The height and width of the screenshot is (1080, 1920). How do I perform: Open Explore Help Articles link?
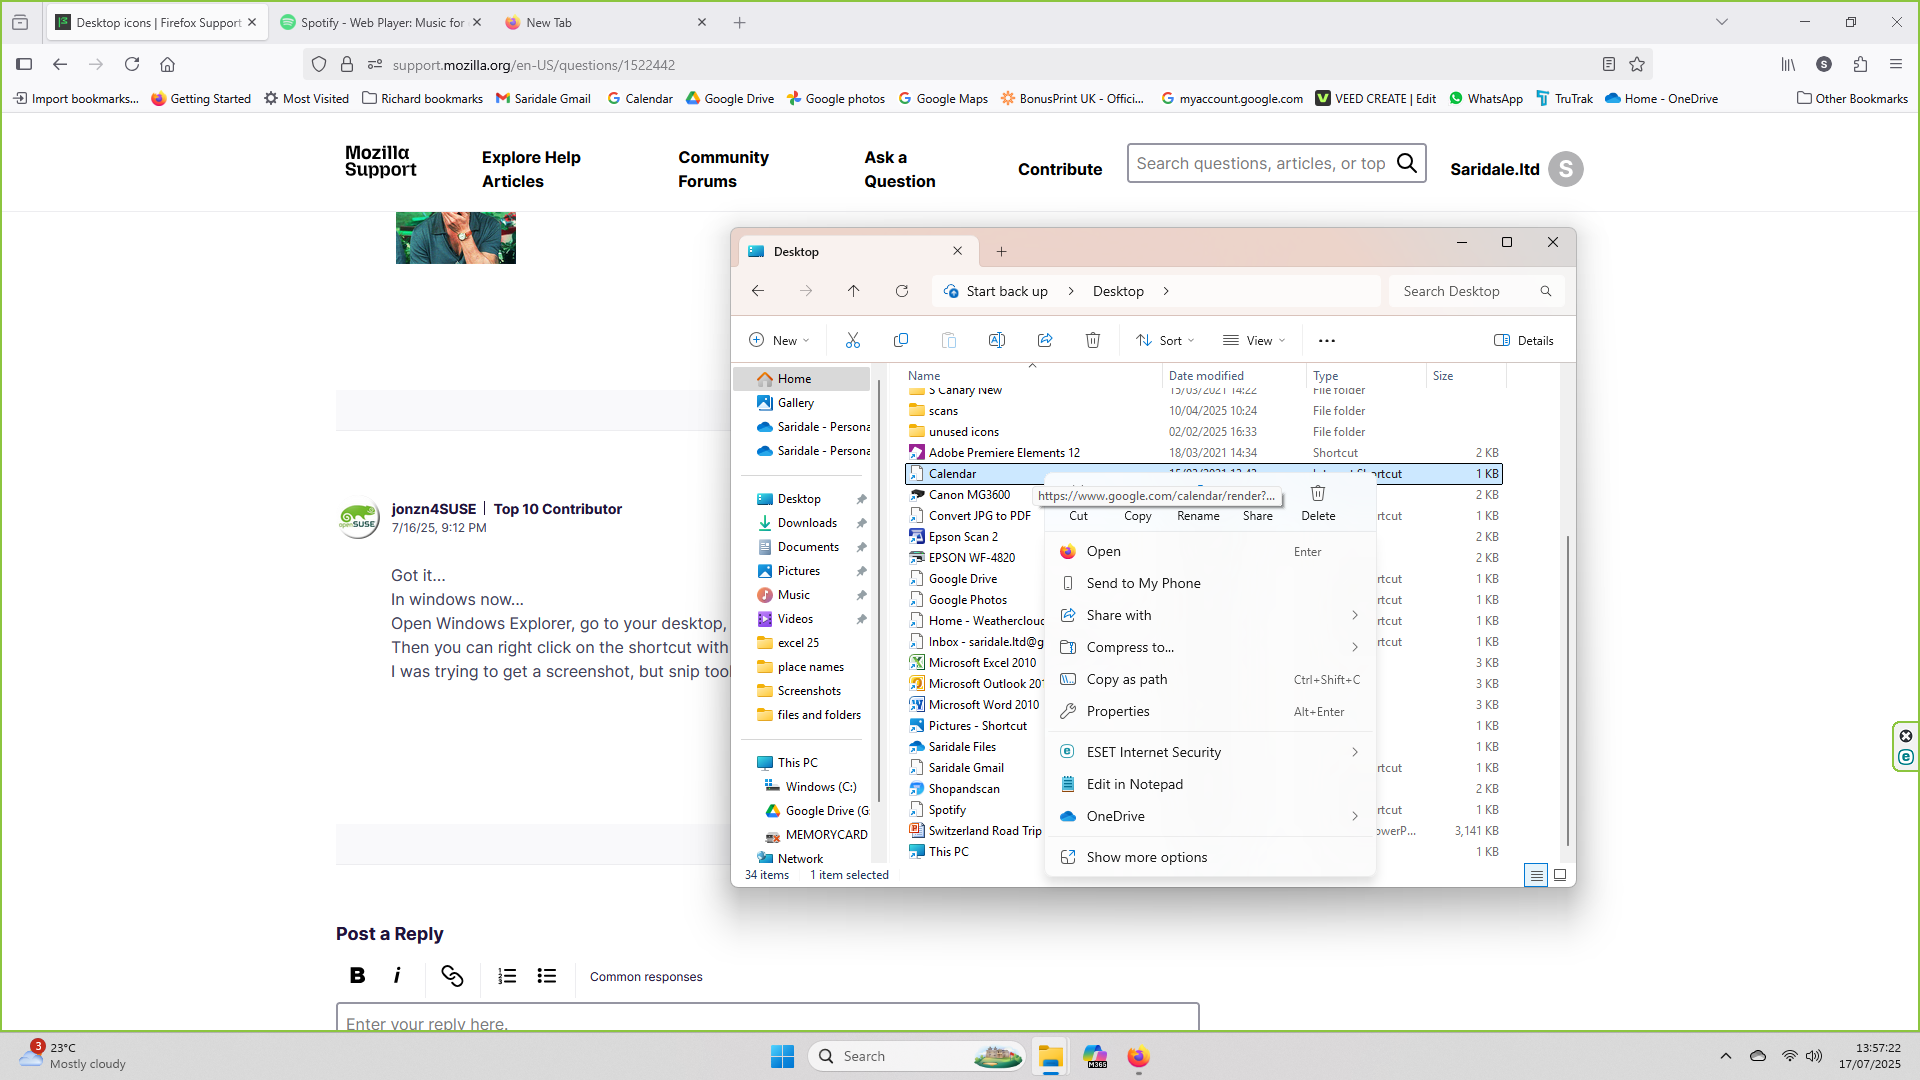pos(531,169)
